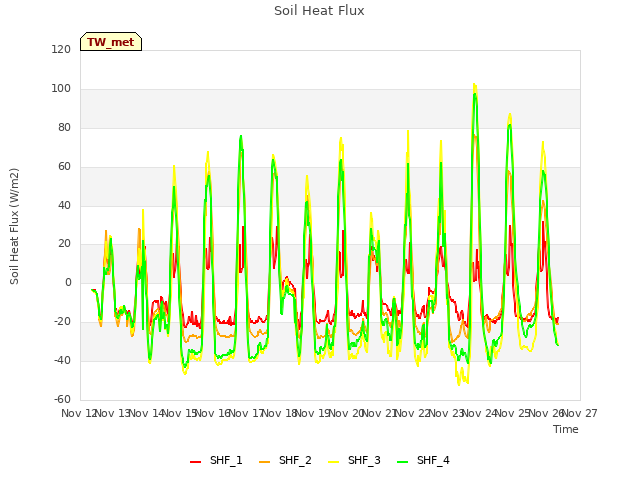Click the 0 y-axis tick label
Image resolution: width=640 pixels, height=480 pixels.
click(x=68, y=282)
